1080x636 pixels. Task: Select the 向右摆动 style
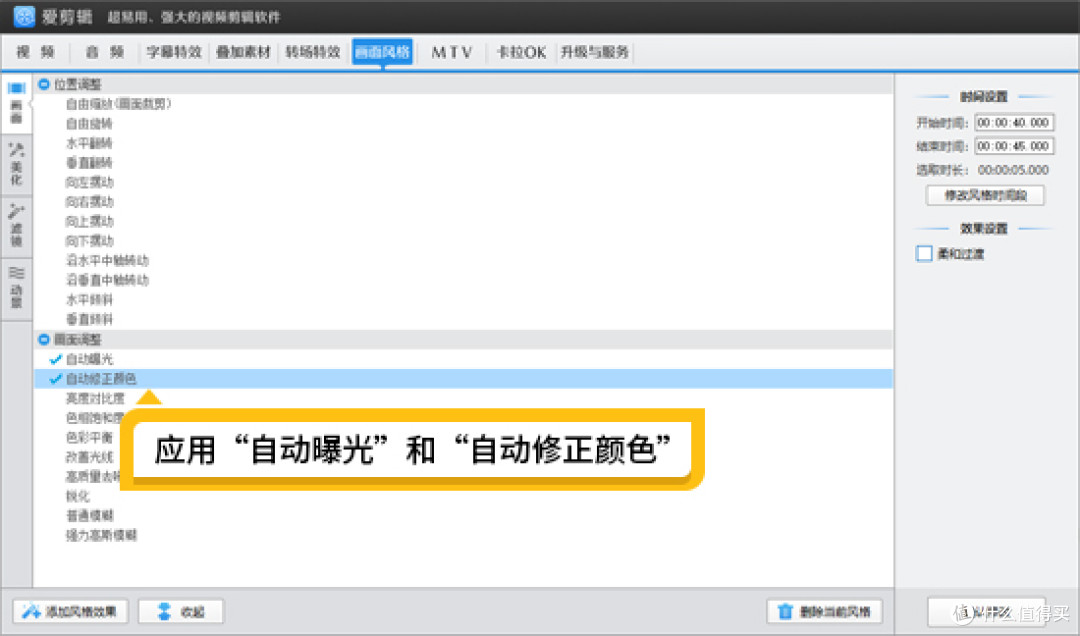90,202
